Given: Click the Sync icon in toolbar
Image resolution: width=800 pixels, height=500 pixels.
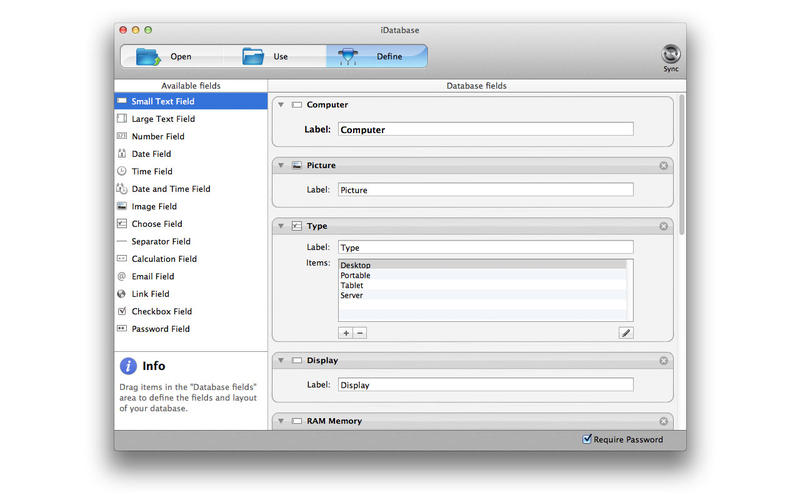Looking at the screenshot, I should (670, 54).
